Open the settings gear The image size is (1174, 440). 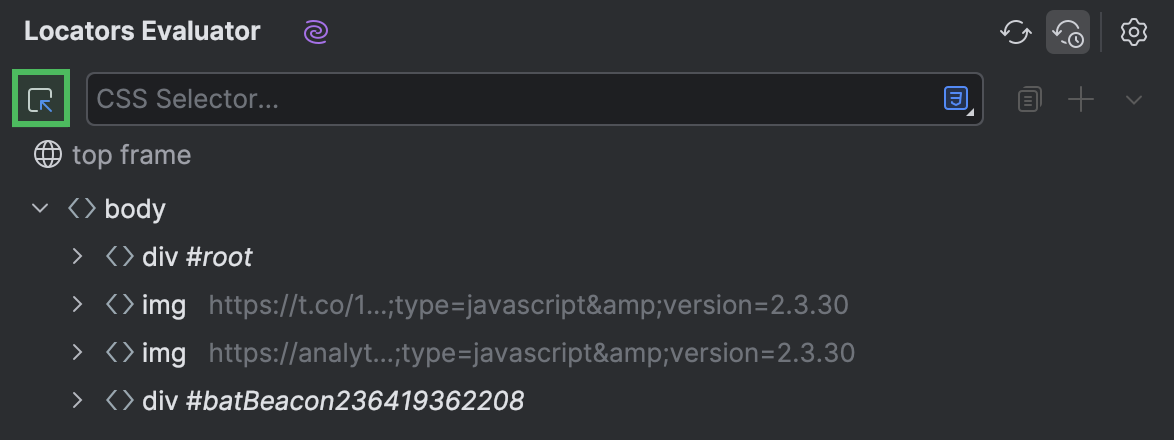tap(1133, 32)
